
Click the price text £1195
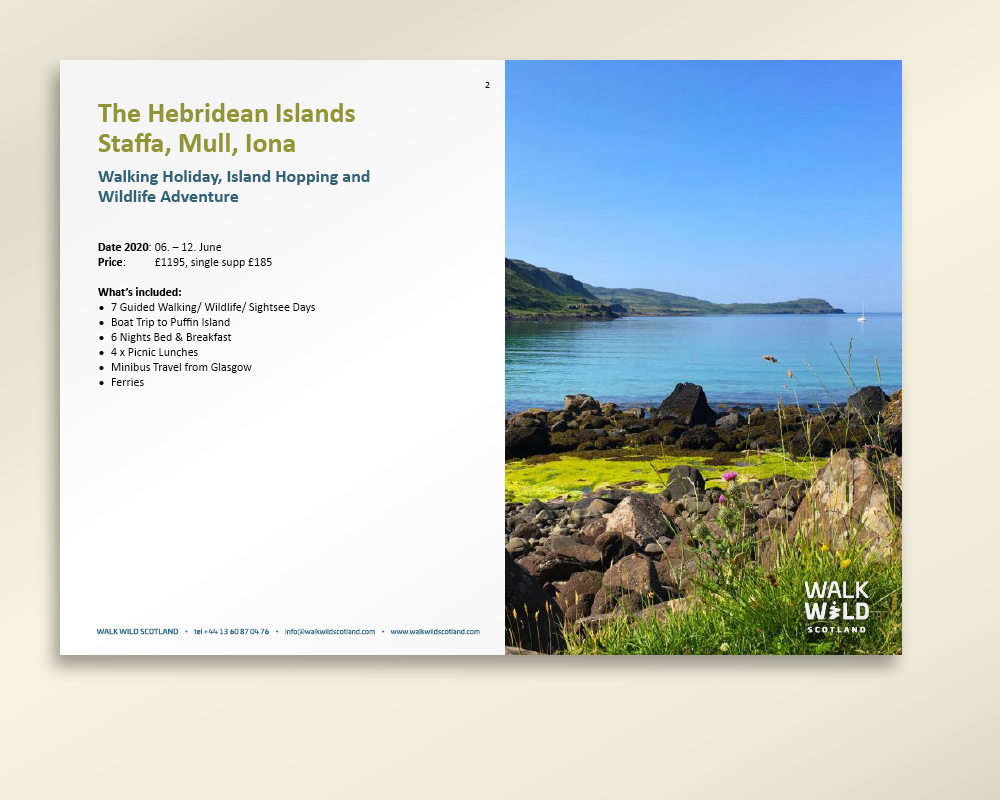169,262
